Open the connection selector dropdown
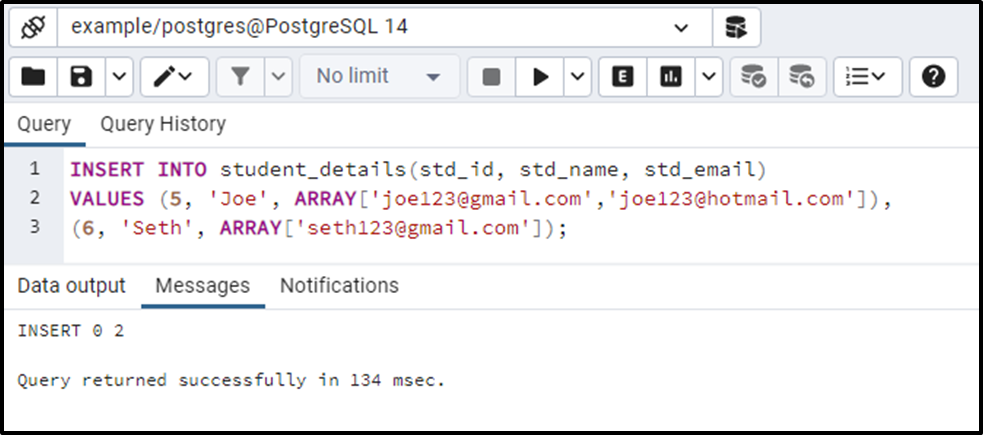983x435 pixels. click(x=385, y=28)
